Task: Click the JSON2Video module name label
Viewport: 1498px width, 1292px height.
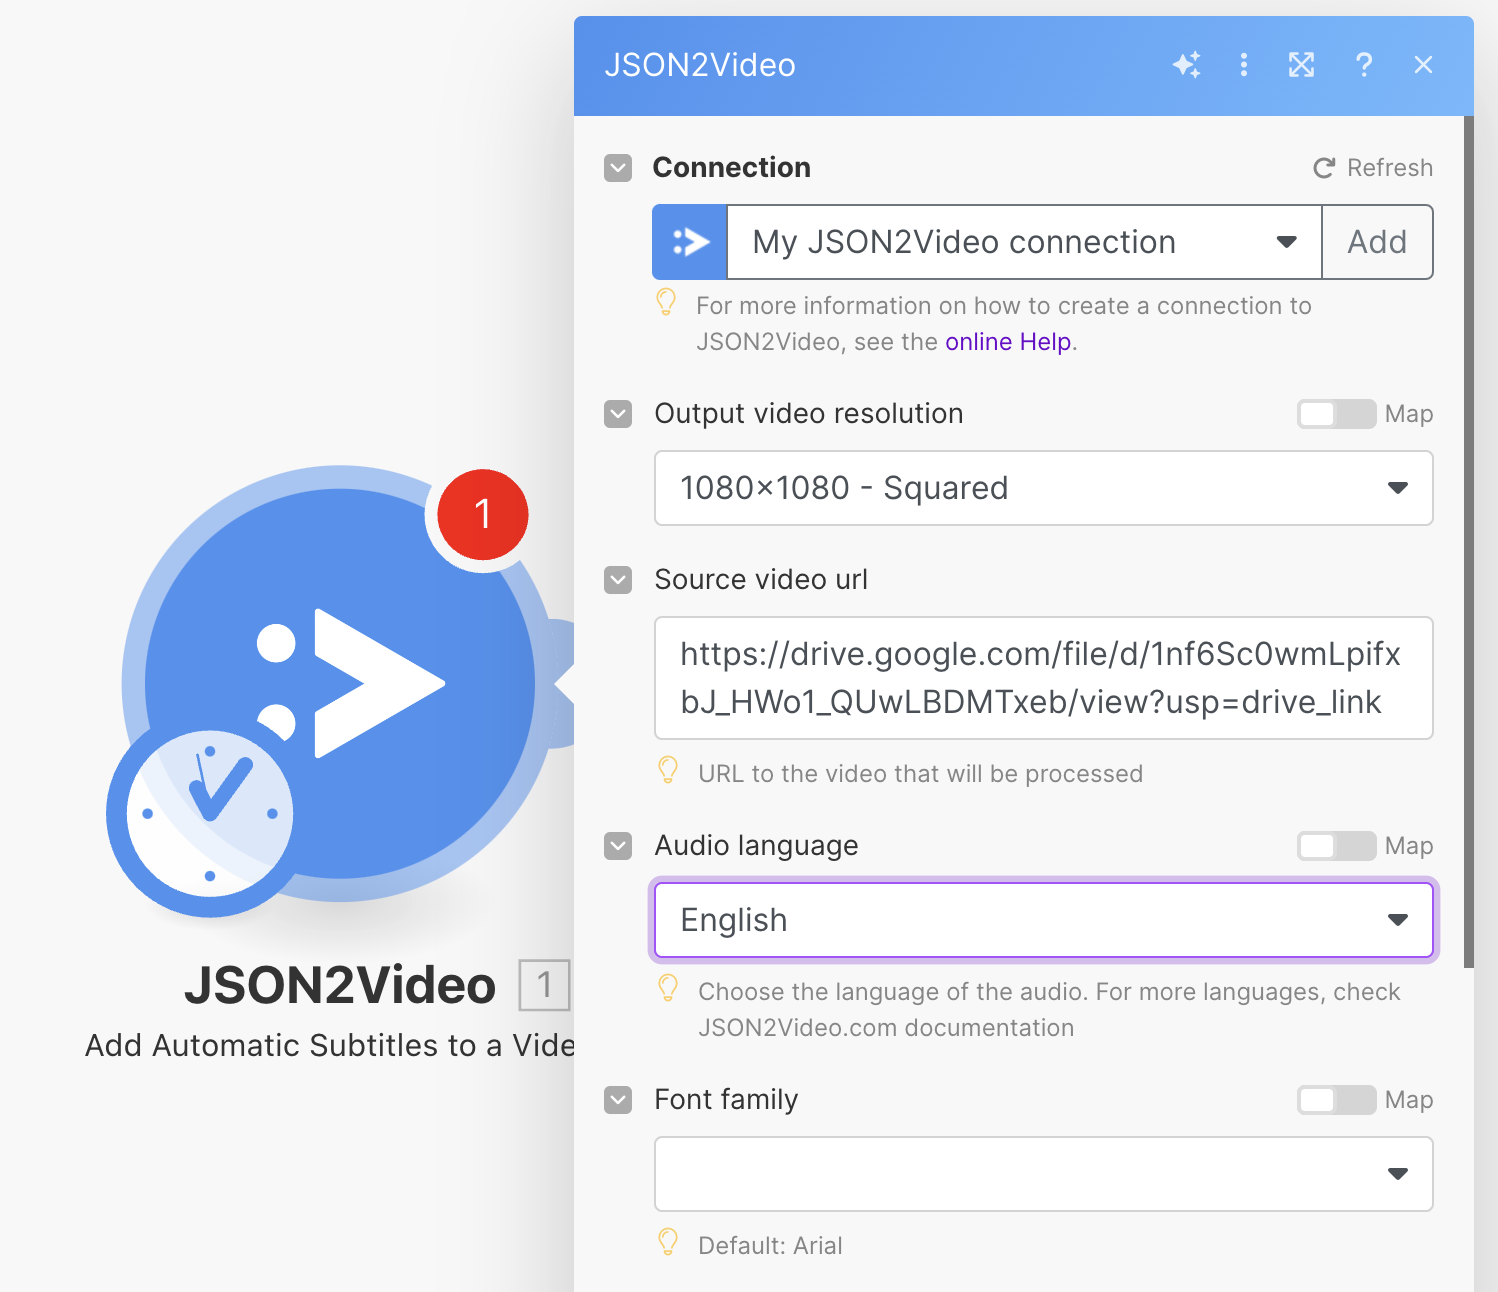Action: [x=340, y=986]
